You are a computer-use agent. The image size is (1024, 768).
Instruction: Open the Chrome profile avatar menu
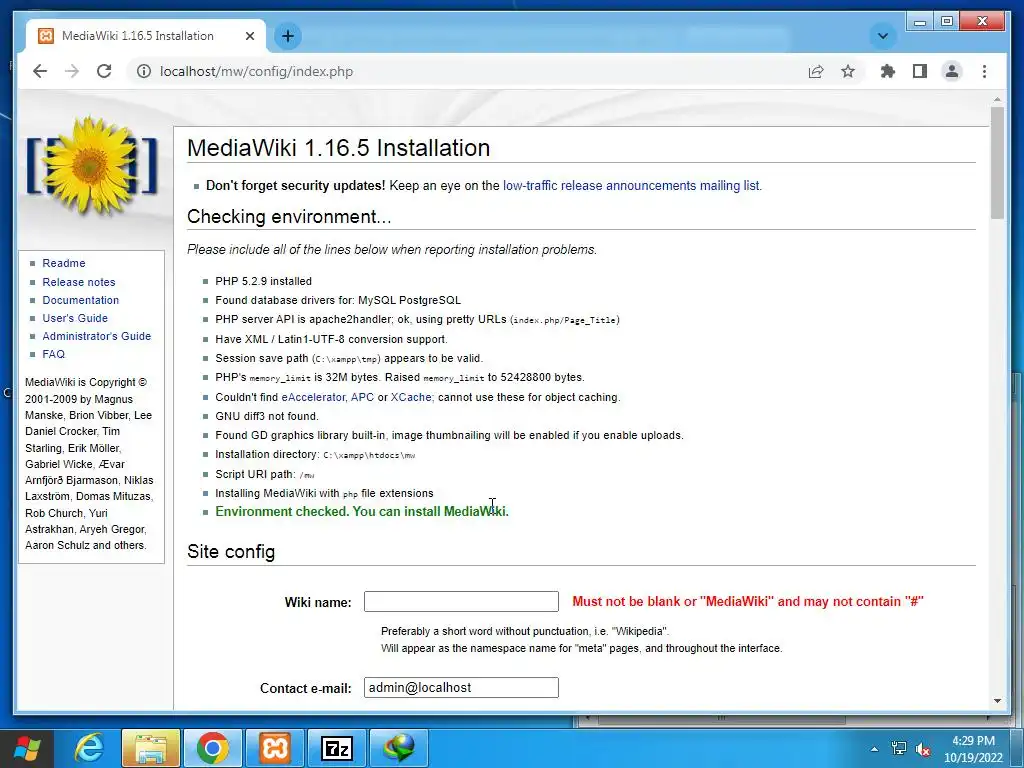[952, 71]
